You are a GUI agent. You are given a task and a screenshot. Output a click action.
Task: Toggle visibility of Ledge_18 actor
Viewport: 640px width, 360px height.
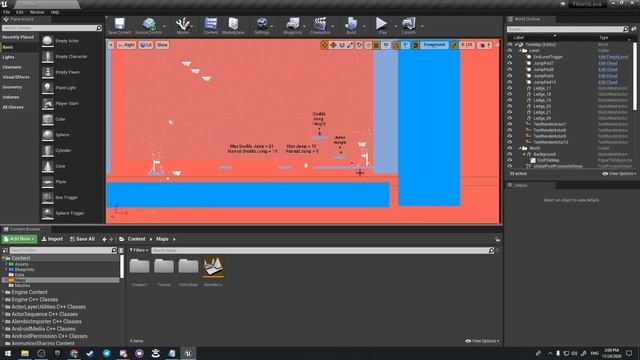510,94
